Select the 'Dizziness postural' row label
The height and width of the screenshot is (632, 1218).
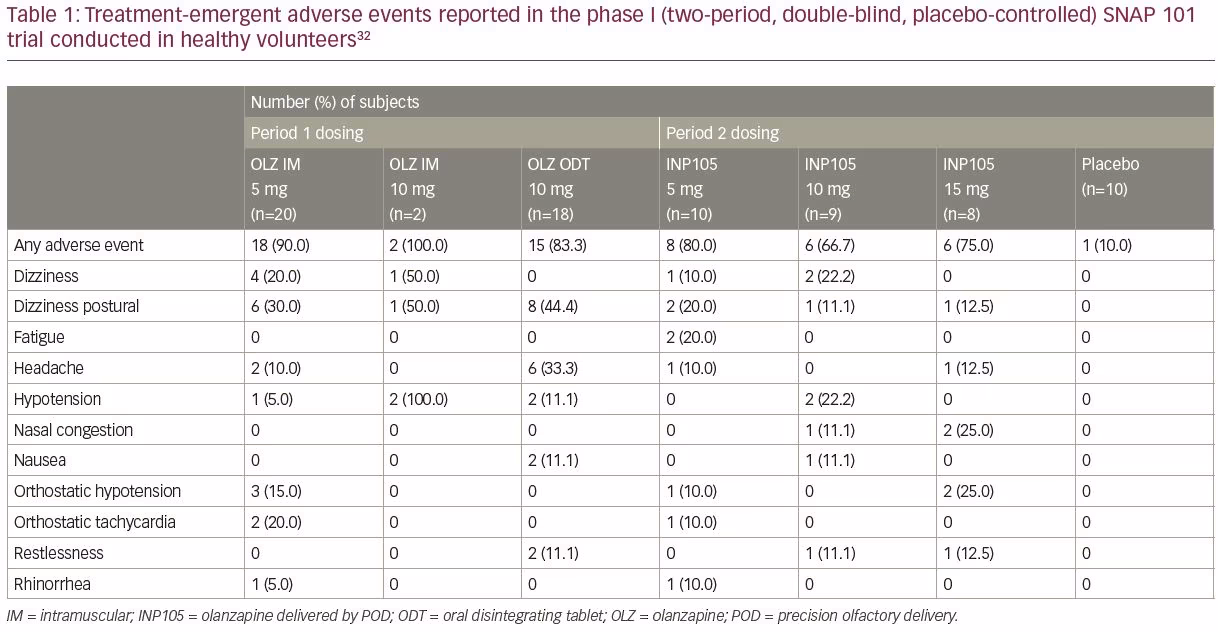[77, 307]
